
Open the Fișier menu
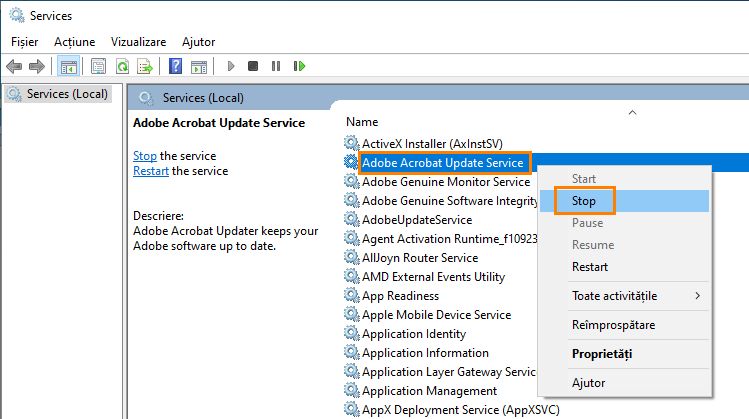coord(24,42)
